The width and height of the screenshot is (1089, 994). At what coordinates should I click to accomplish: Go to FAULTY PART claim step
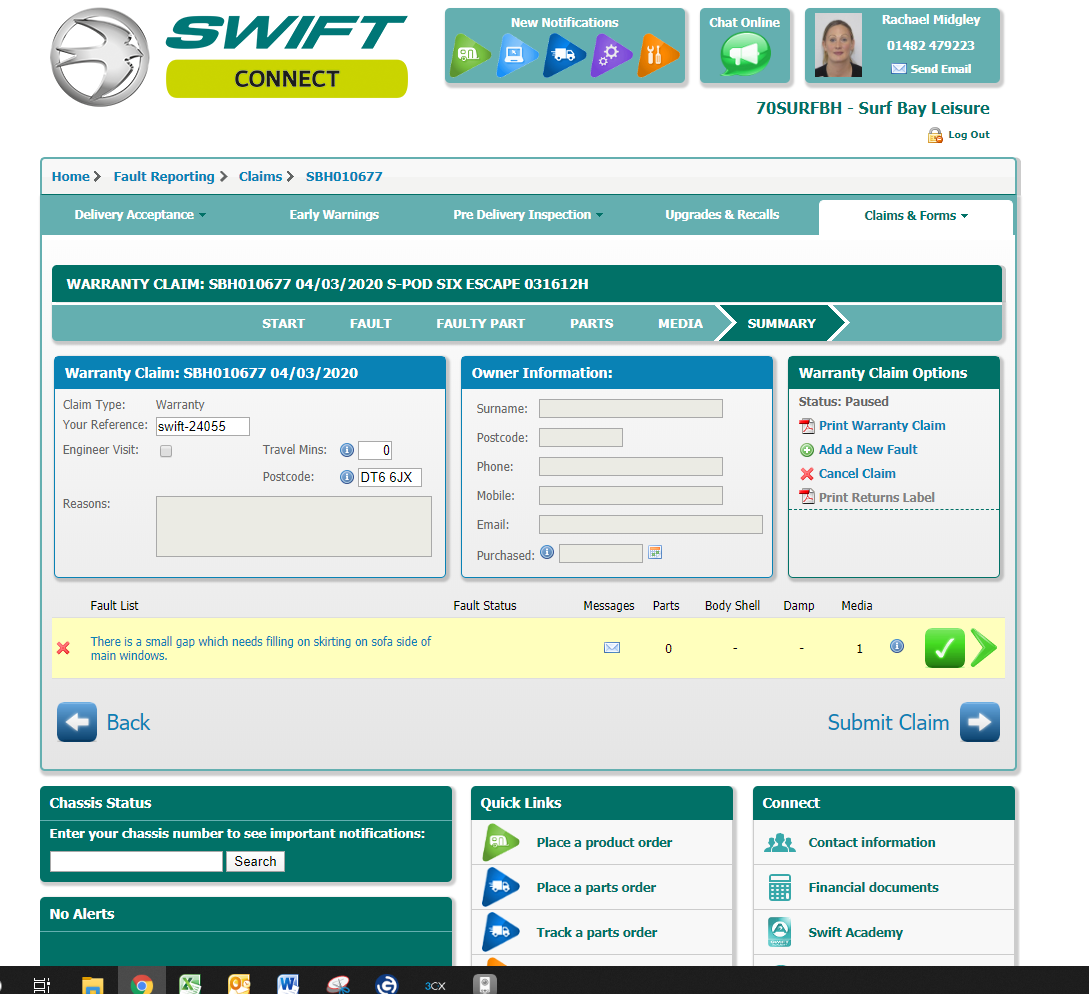[x=481, y=324]
